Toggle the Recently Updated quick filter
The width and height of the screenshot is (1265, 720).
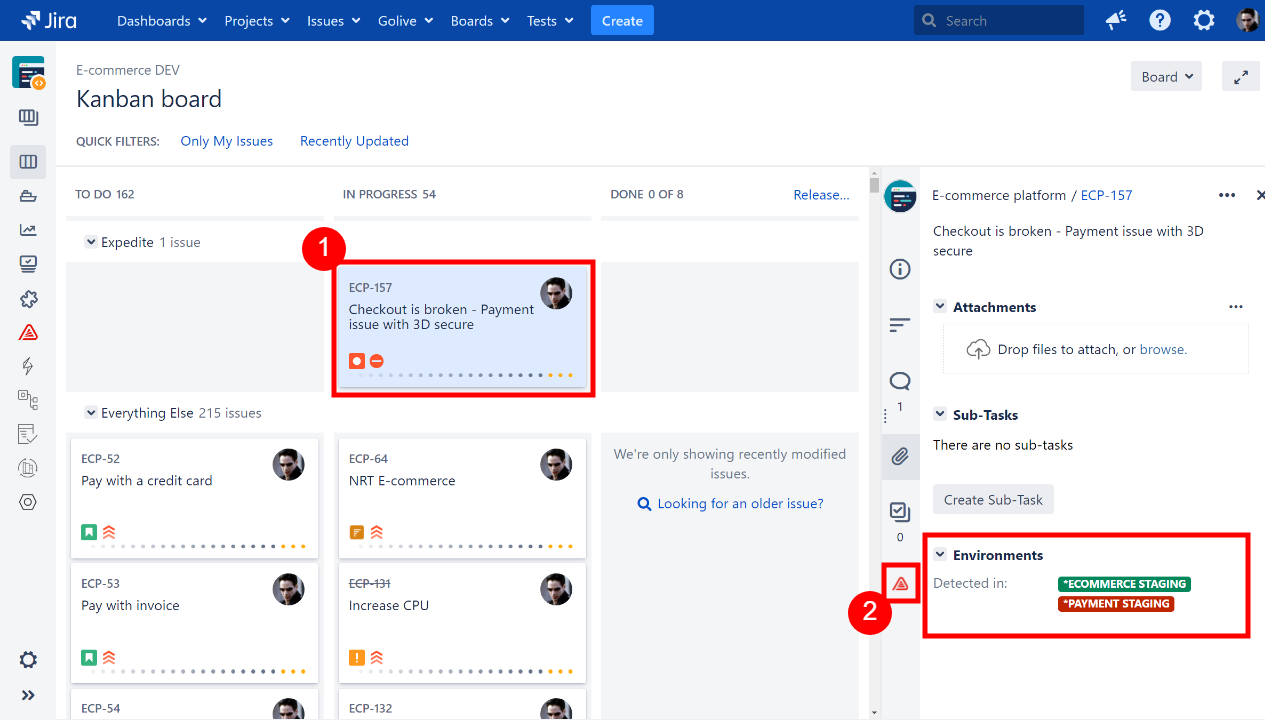[354, 141]
